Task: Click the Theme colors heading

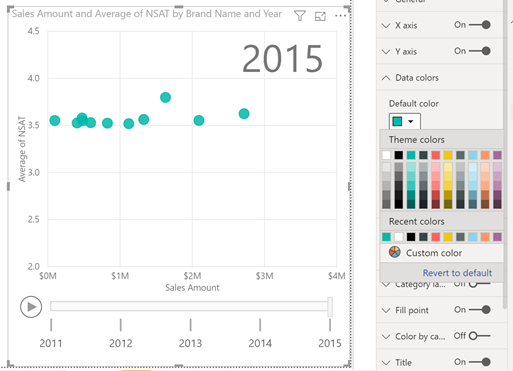Action: coord(416,140)
